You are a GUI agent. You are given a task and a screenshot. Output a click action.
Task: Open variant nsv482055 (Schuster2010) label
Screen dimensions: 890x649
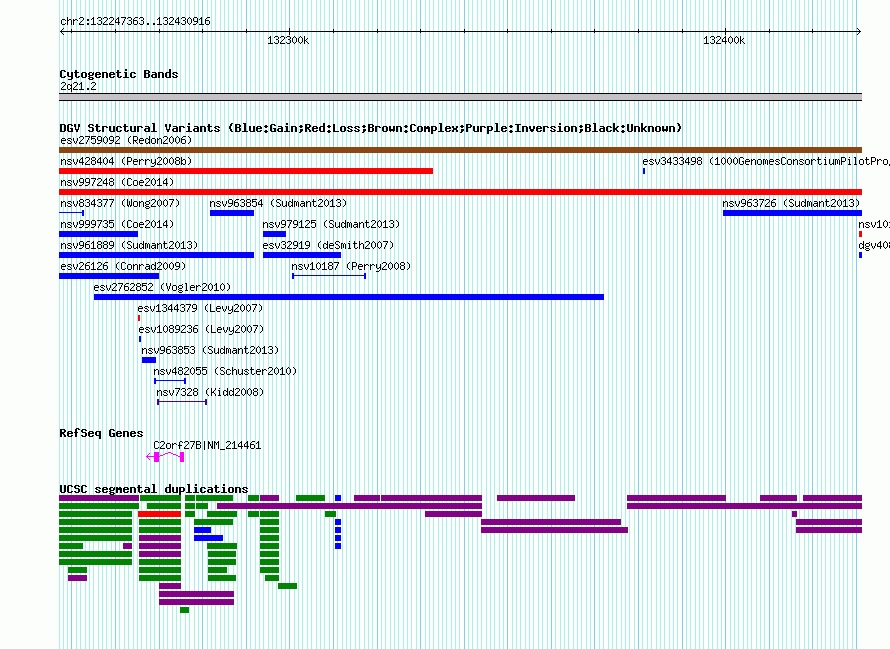(x=225, y=371)
